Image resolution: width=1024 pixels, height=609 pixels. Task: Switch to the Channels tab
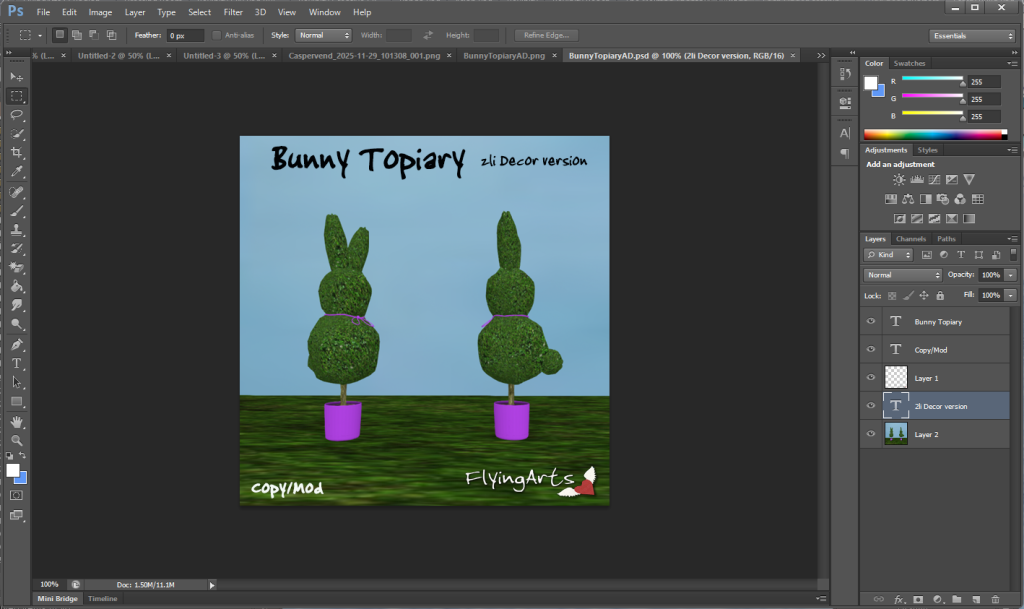[x=910, y=239]
